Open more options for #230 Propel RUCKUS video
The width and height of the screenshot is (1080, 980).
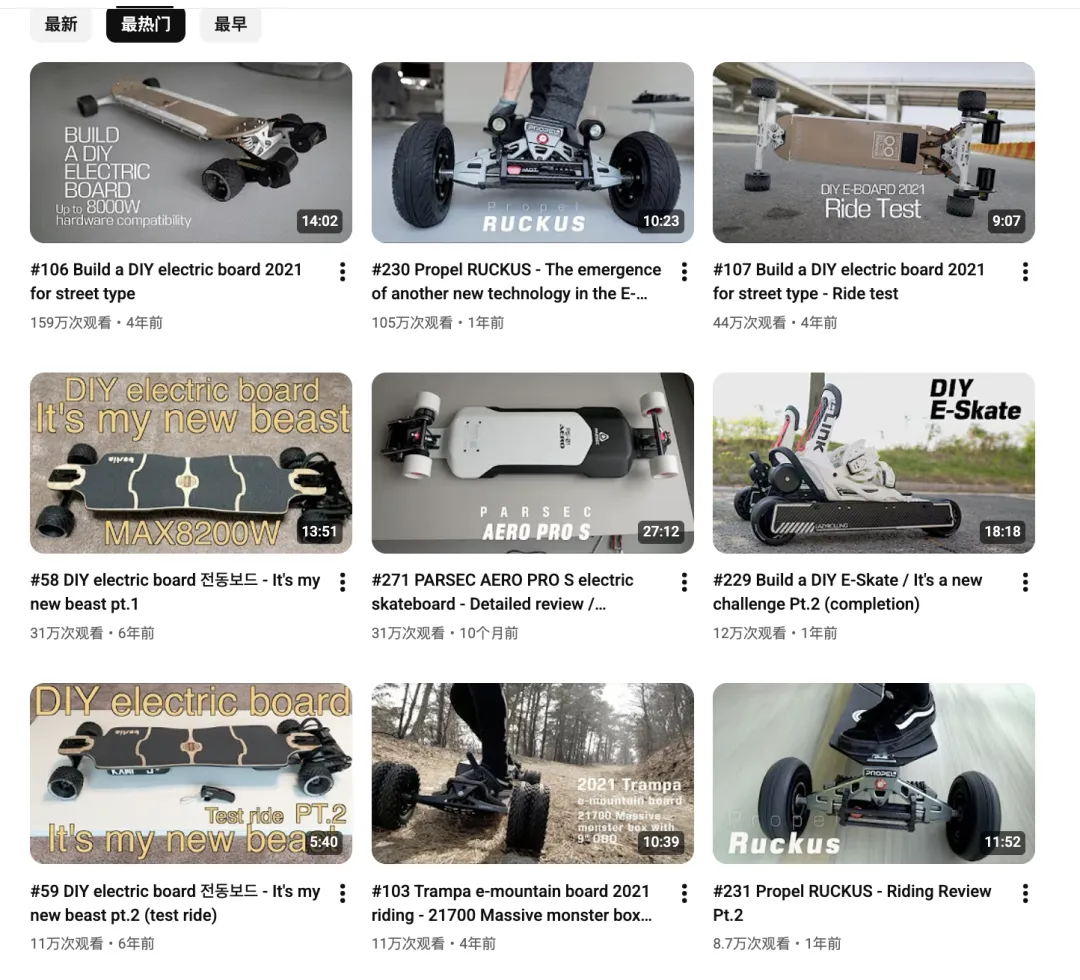[x=684, y=272]
